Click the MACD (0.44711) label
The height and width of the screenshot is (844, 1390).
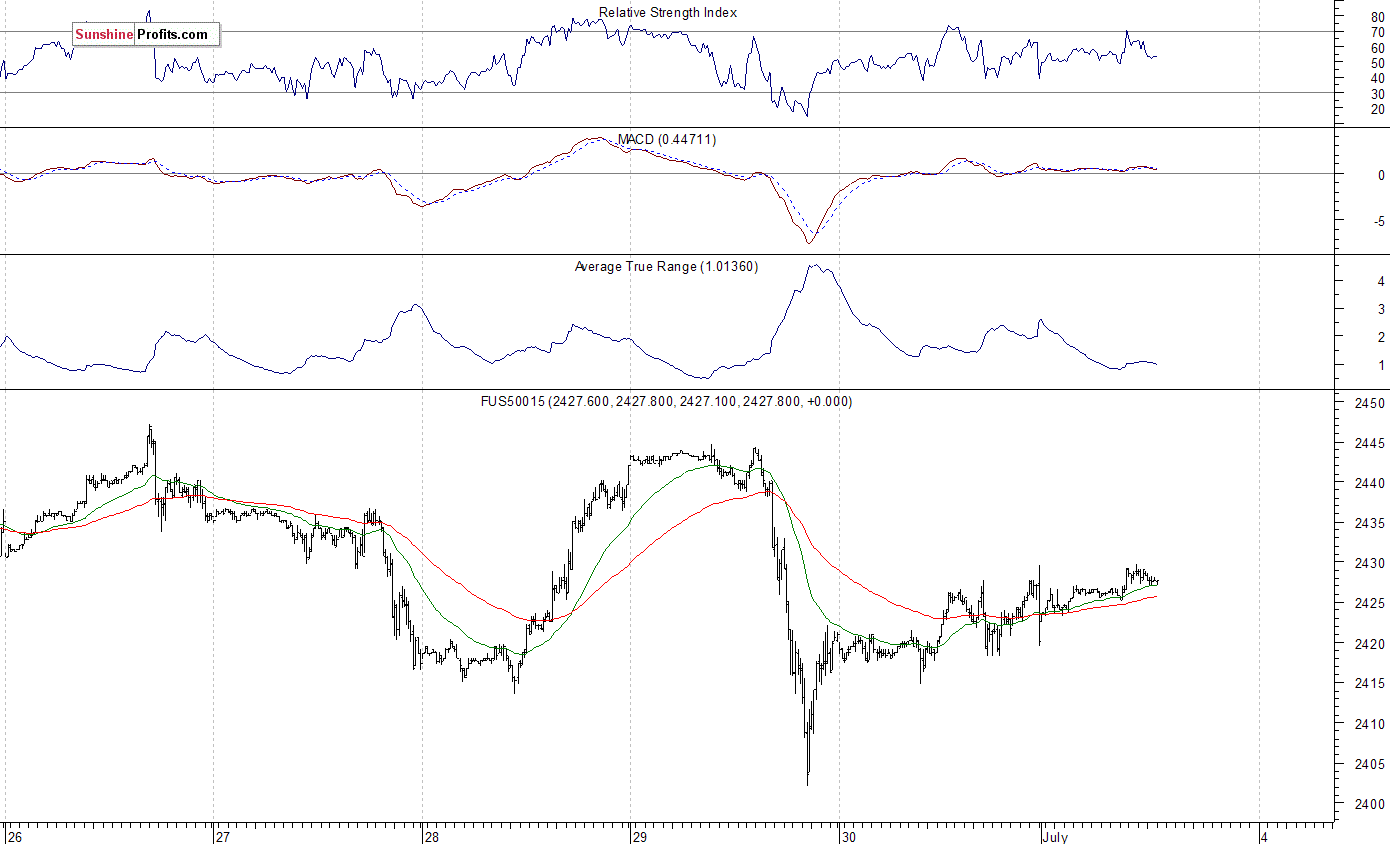pos(667,139)
